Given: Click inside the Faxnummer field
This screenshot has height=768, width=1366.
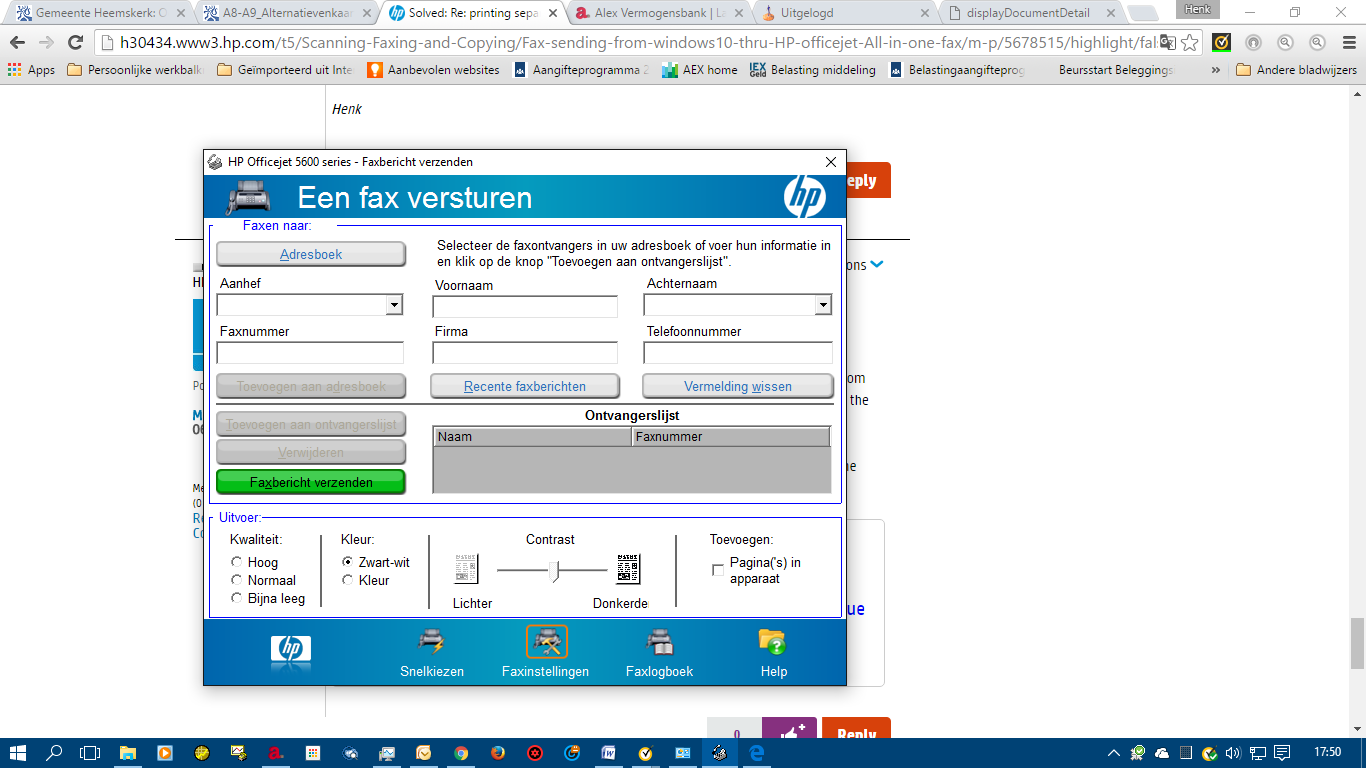Looking at the screenshot, I should pyautogui.click(x=310, y=352).
